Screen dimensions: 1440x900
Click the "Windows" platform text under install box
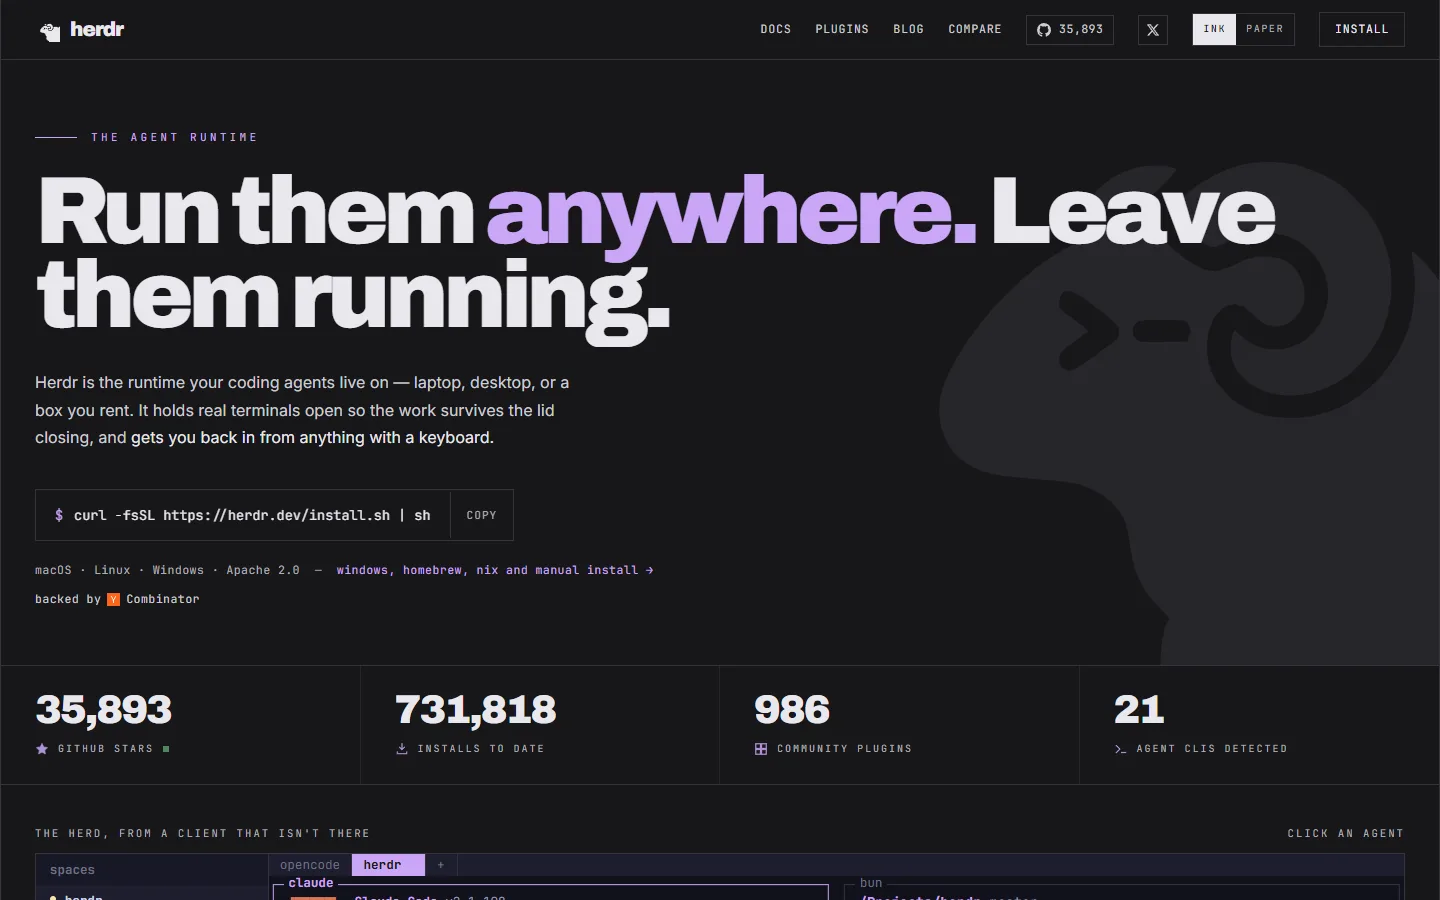178,570
